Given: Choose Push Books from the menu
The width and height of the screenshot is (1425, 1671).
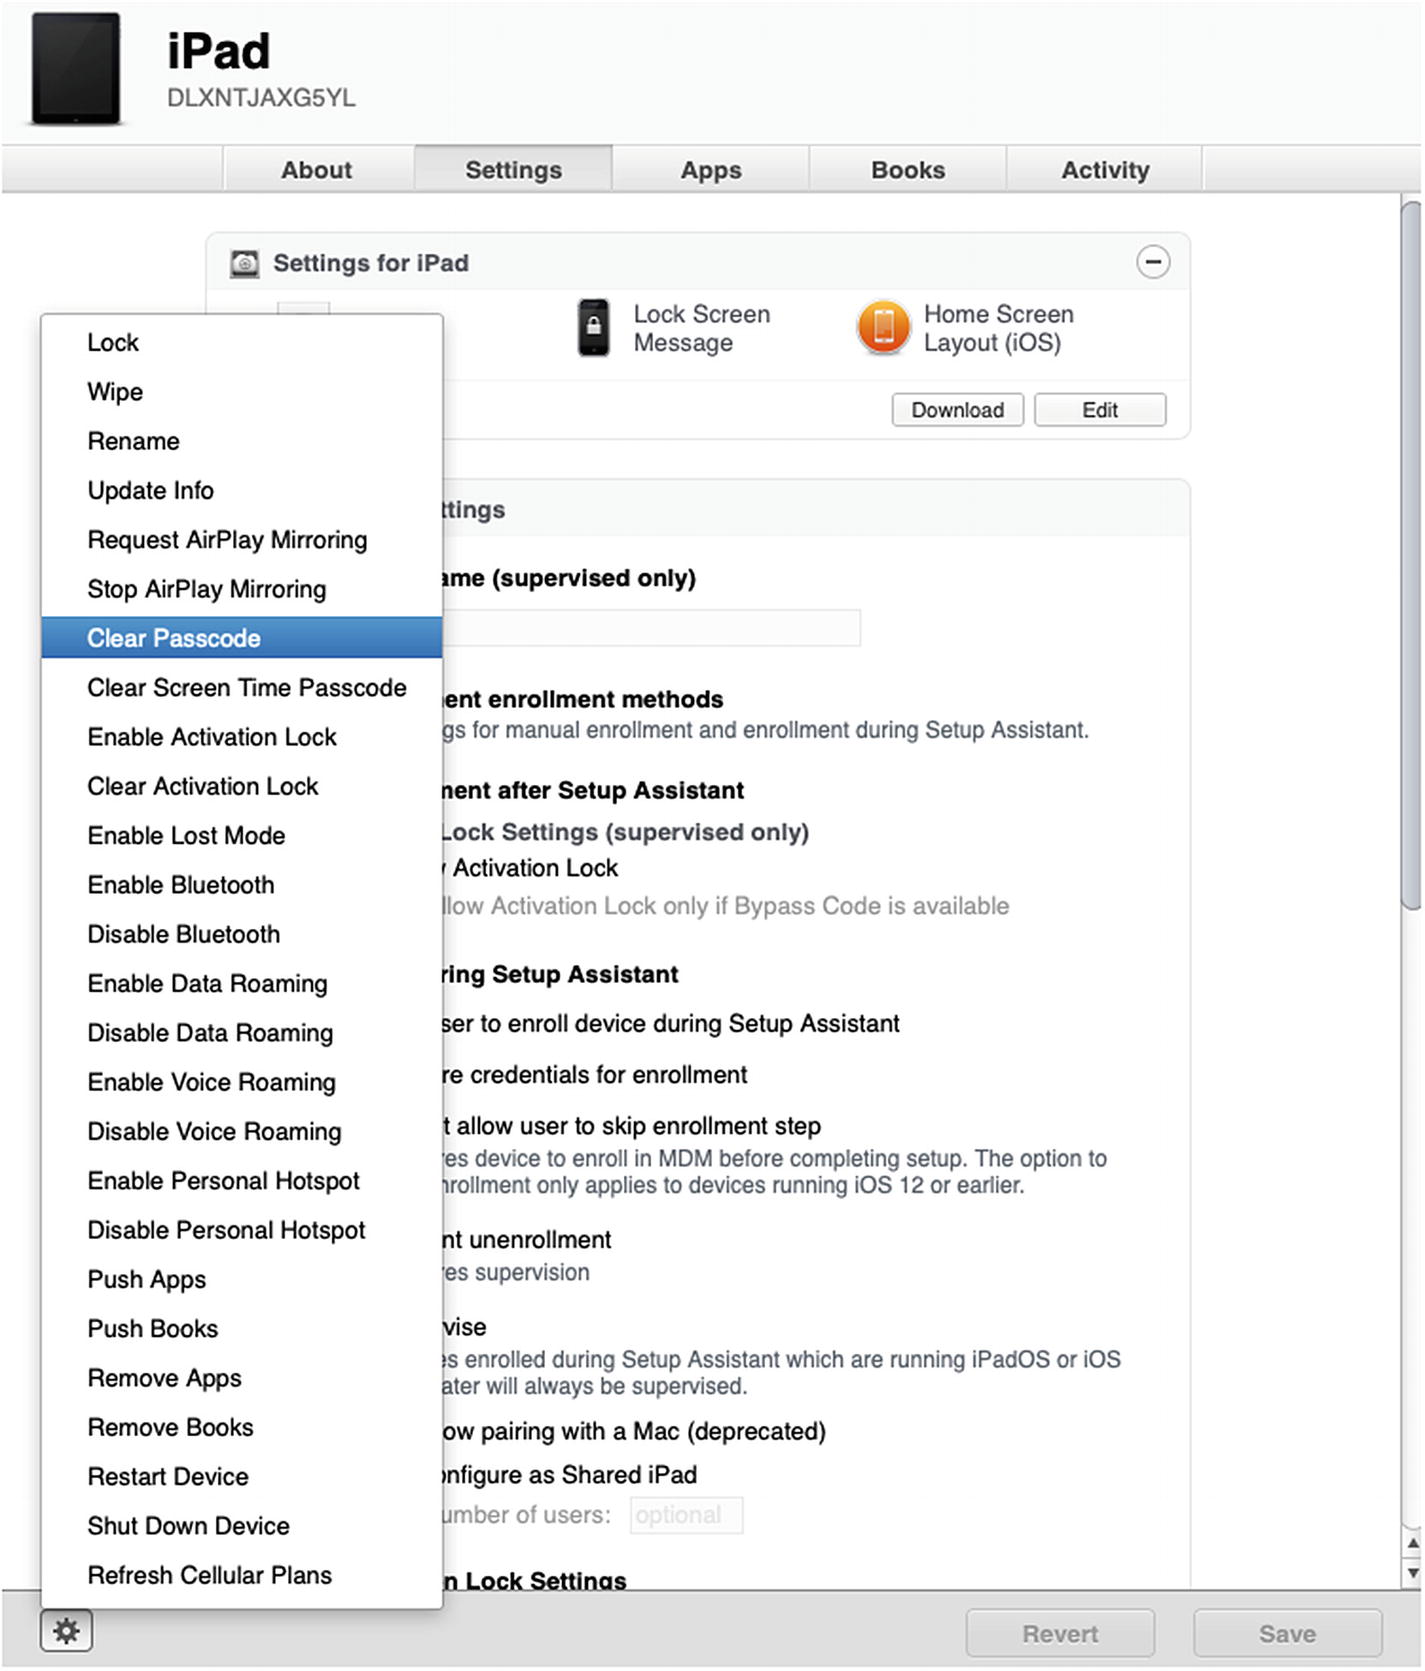Looking at the screenshot, I should 242,1329.
